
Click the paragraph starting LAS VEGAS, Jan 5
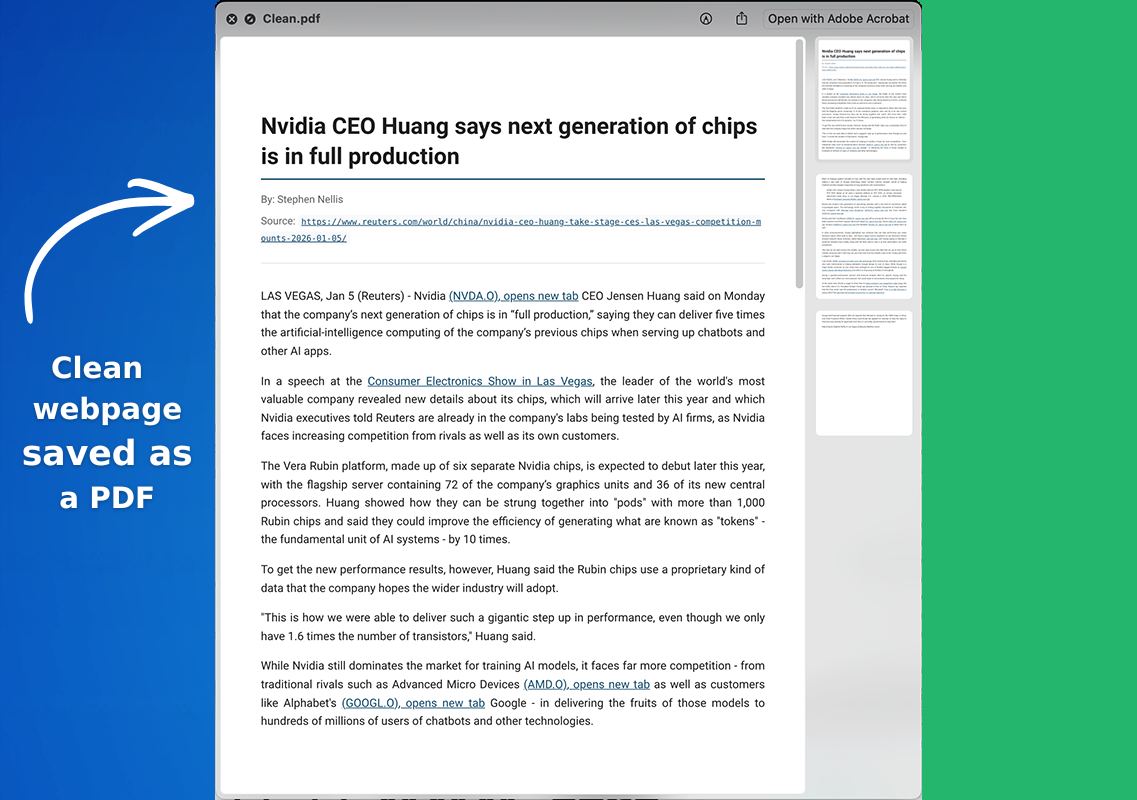[513, 323]
